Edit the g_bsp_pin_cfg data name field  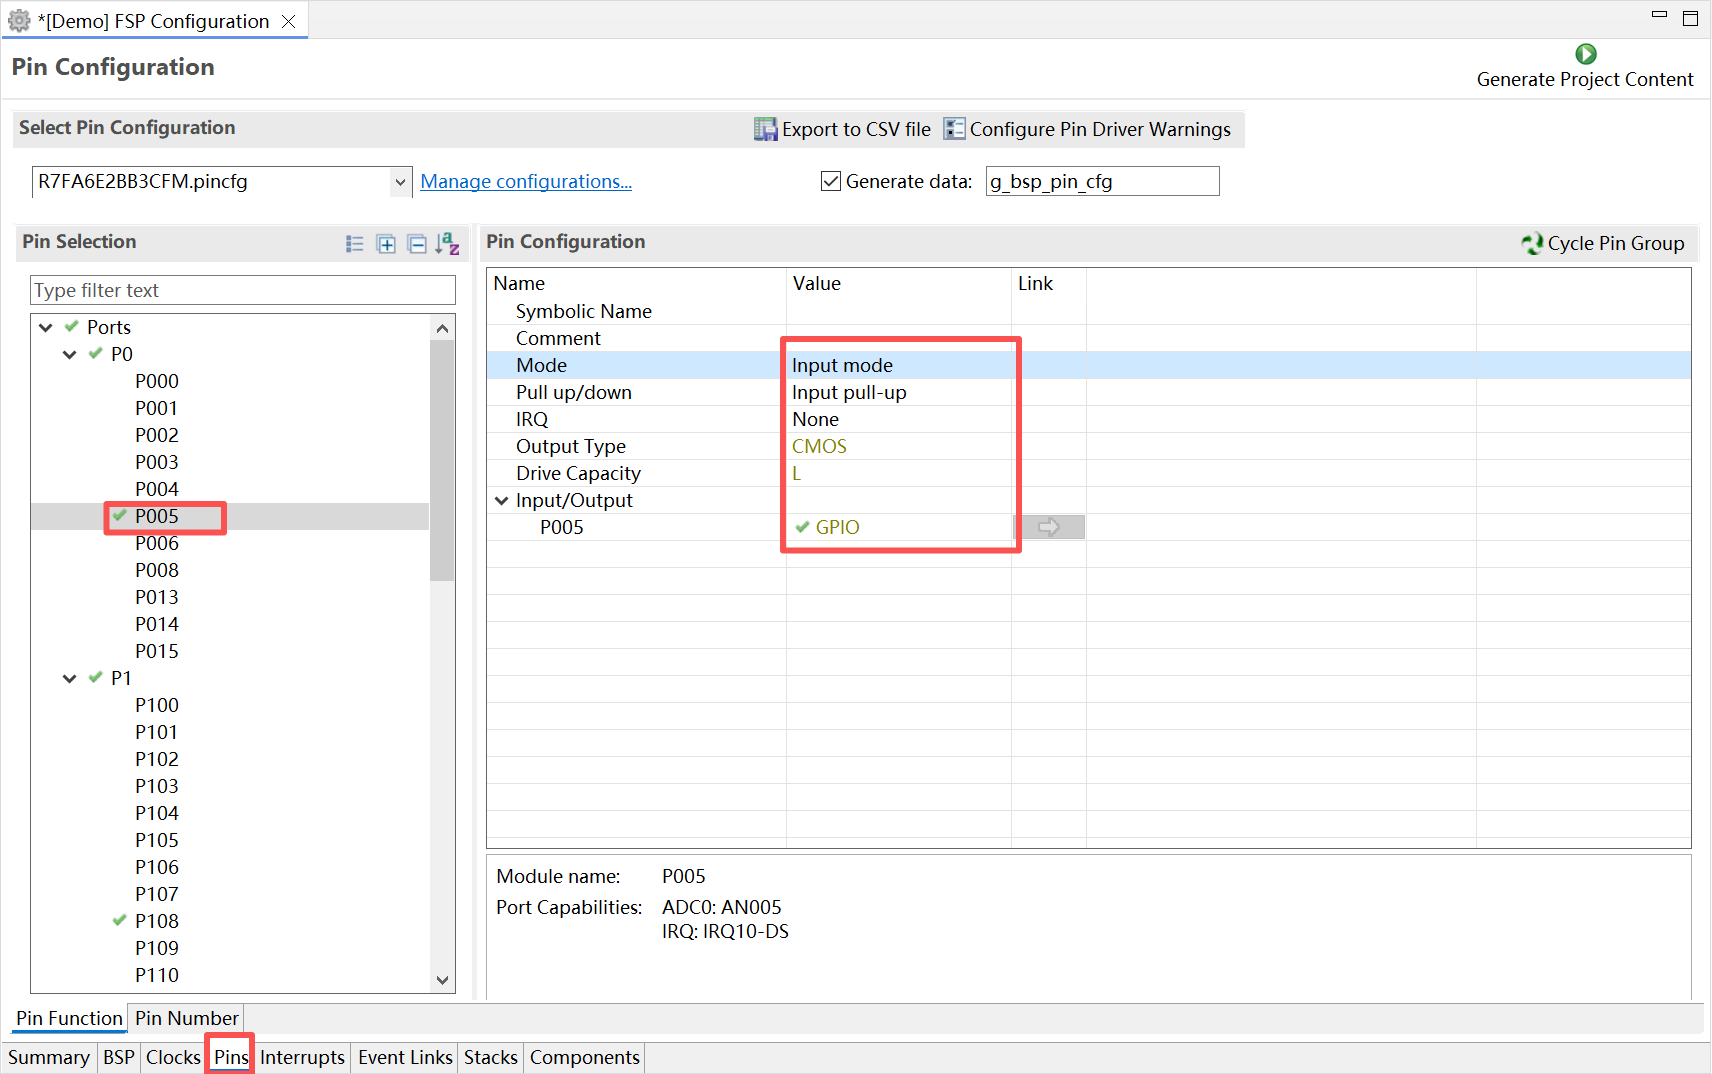[1102, 181]
